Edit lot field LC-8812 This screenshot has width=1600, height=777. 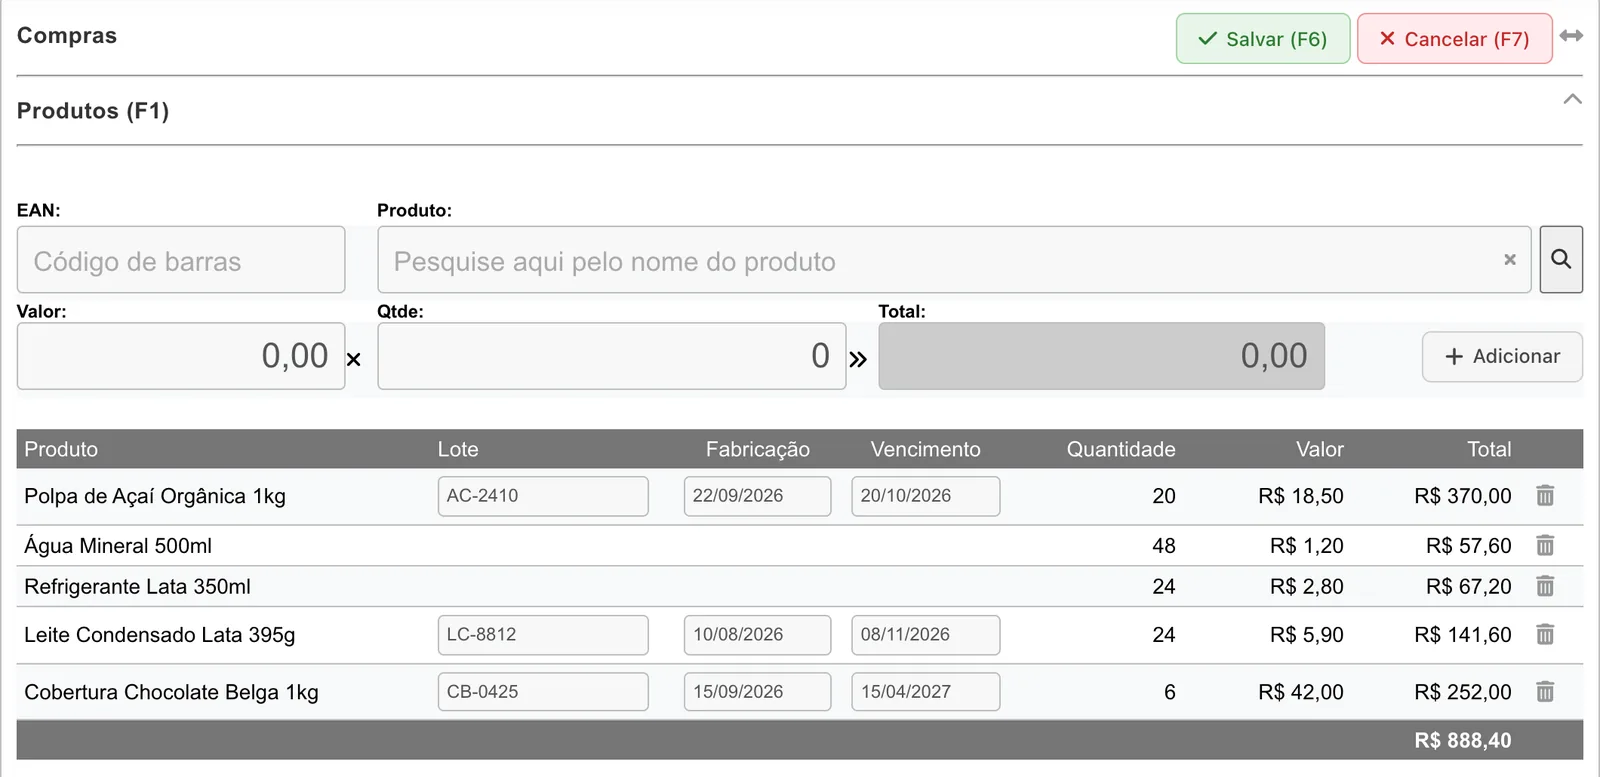click(543, 635)
